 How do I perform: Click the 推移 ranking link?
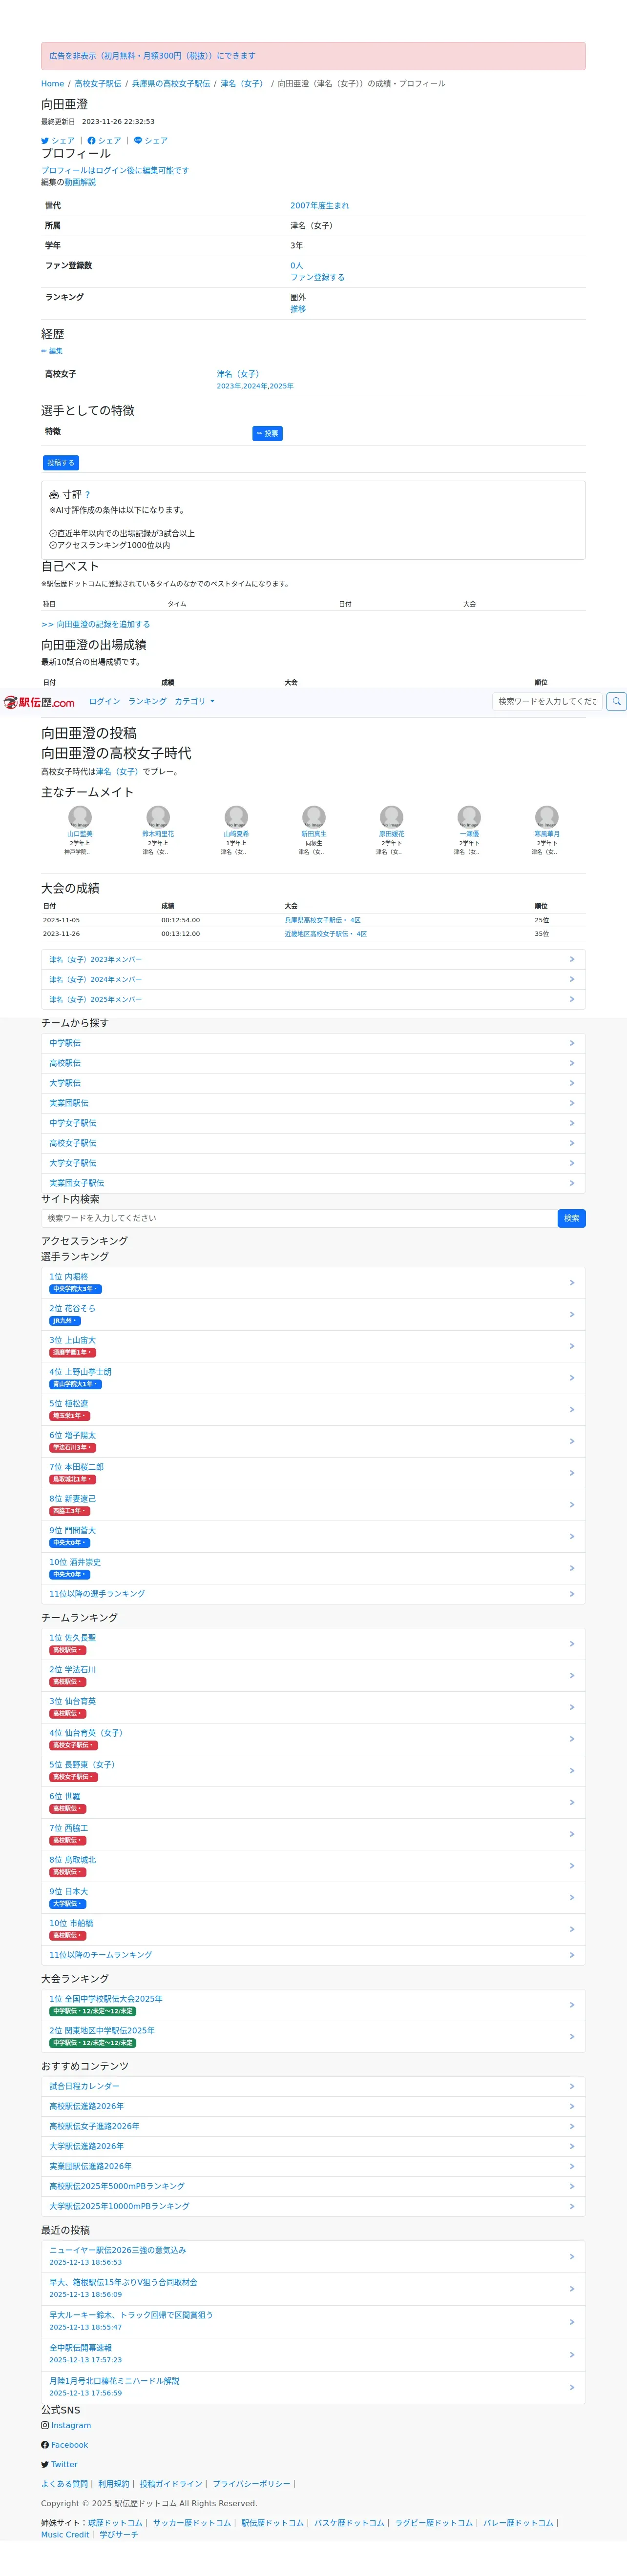(298, 310)
